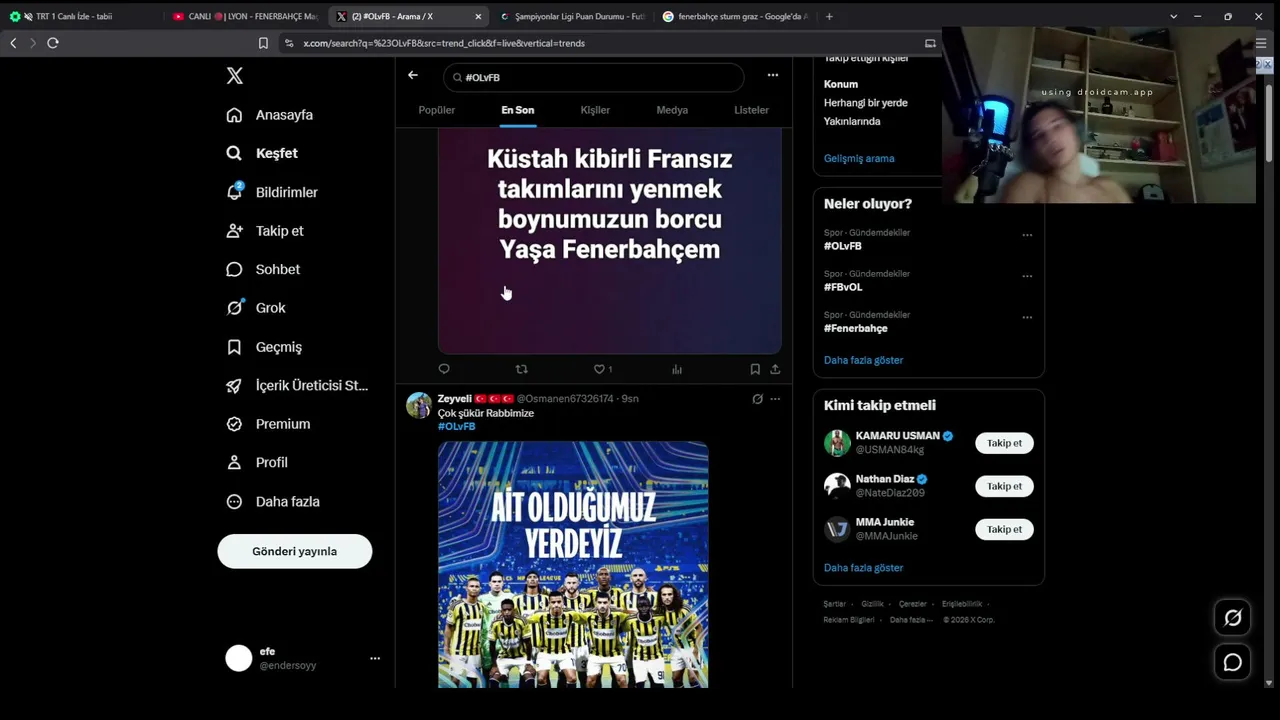Follow MMA Junkie
This screenshot has width=1280, height=720.
tap(1005, 529)
